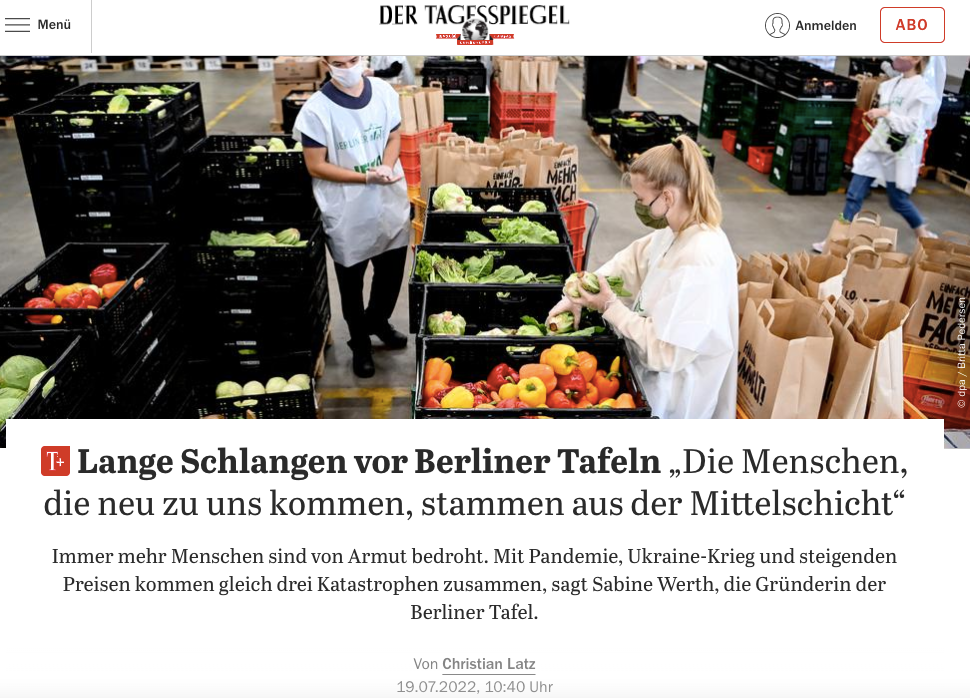Viewport: 970px width, 698px height.
Task: Select the teaser paragraph about Armut
Action: (x=474, y=584)
